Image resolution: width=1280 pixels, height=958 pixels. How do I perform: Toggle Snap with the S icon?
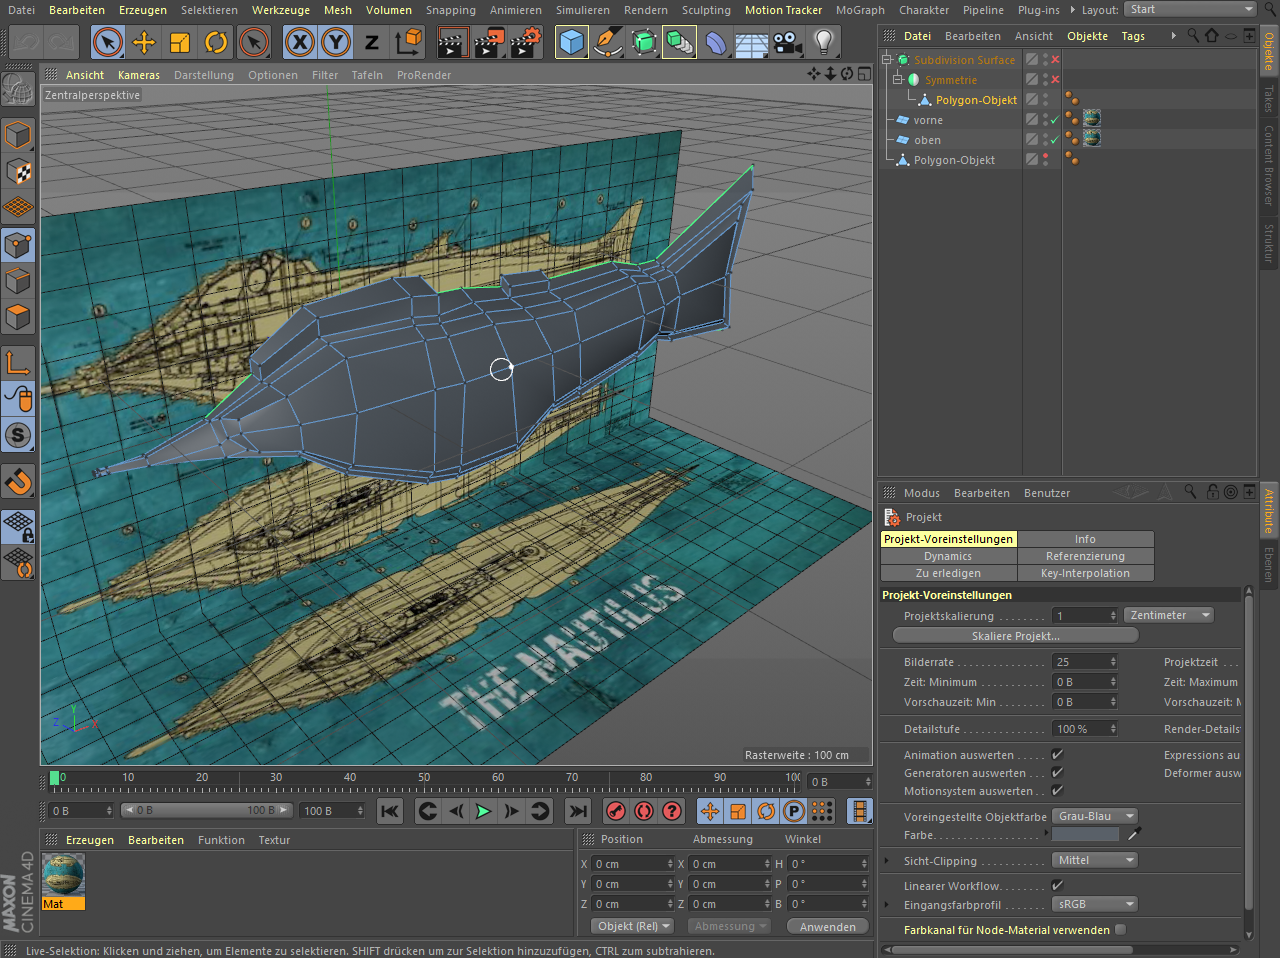point(18,435)
